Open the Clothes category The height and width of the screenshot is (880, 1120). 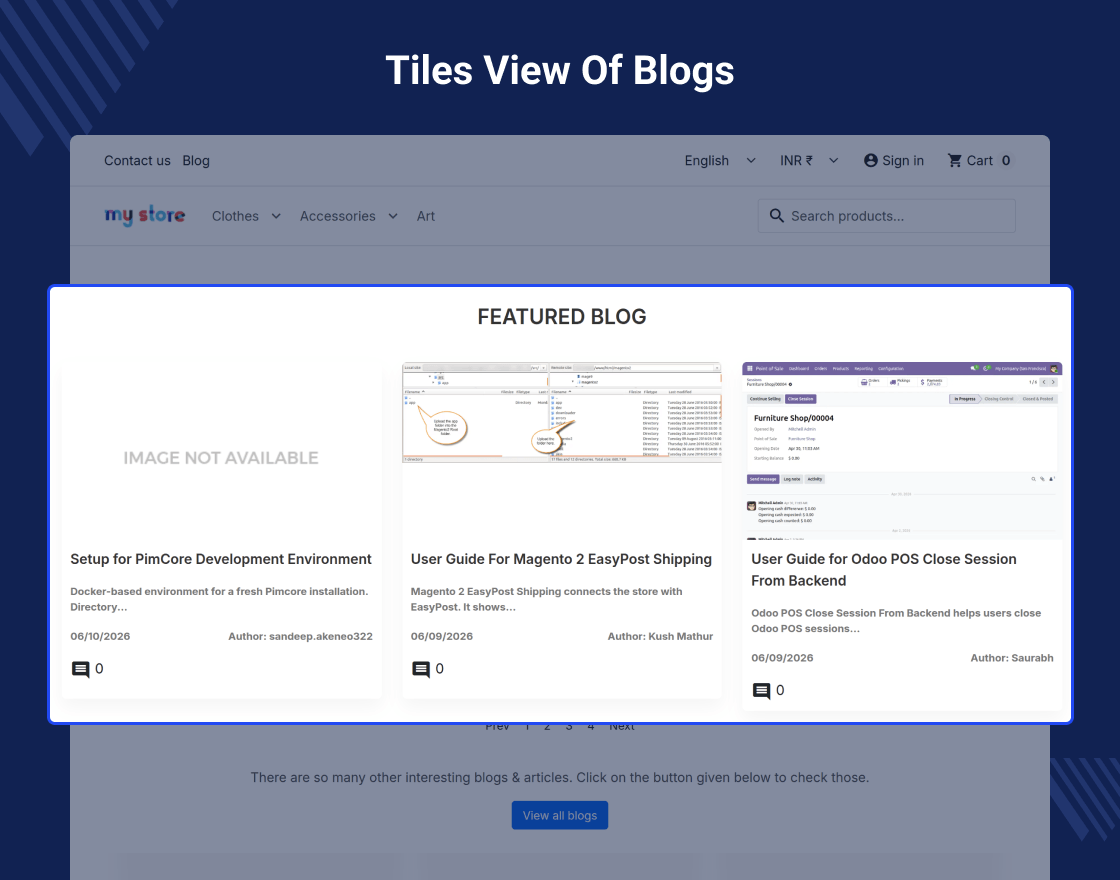tap(235, 216)
